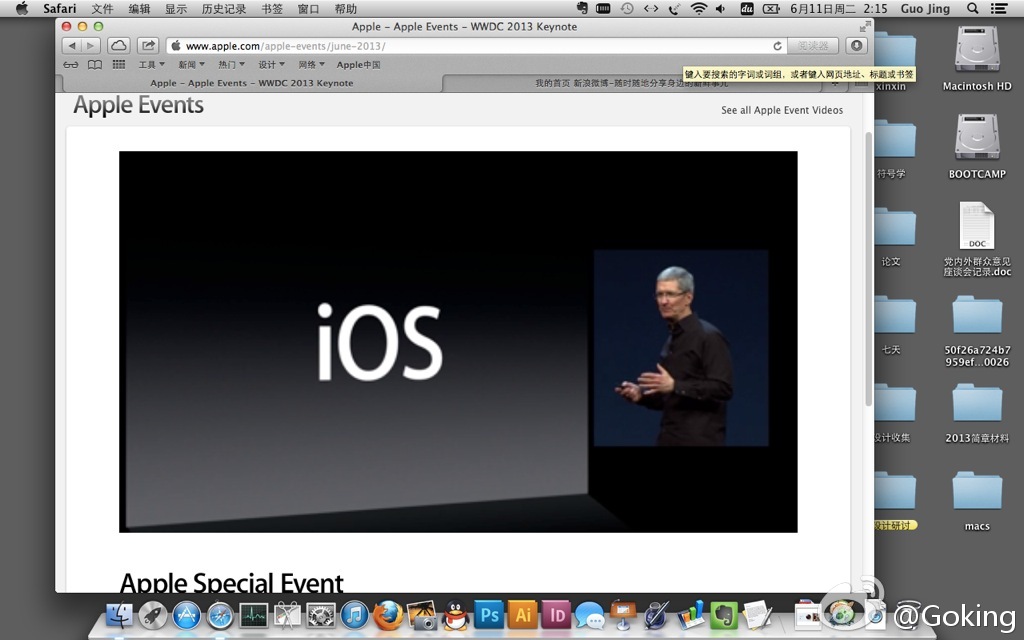The height and width of the screenshot is (640, 1024).
Task: Go back with Safari's back arrow
Action: pyautogui.click(x=72, y=46)
